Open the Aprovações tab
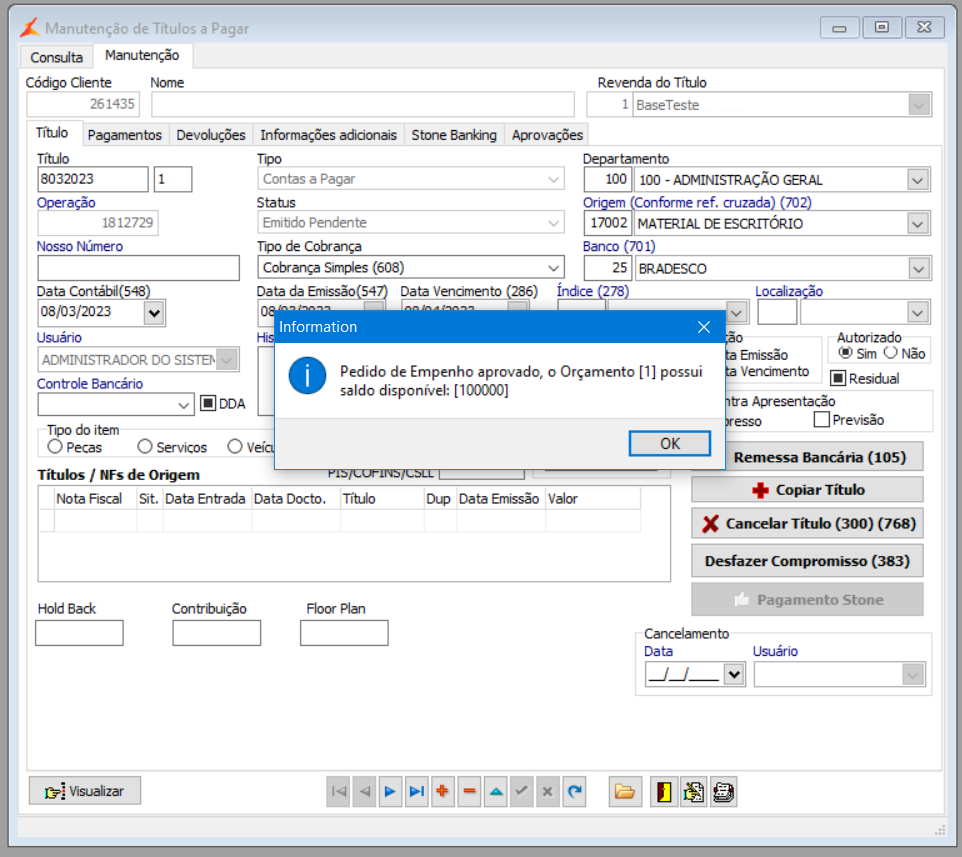962x857 pixels. pos(547,135)
